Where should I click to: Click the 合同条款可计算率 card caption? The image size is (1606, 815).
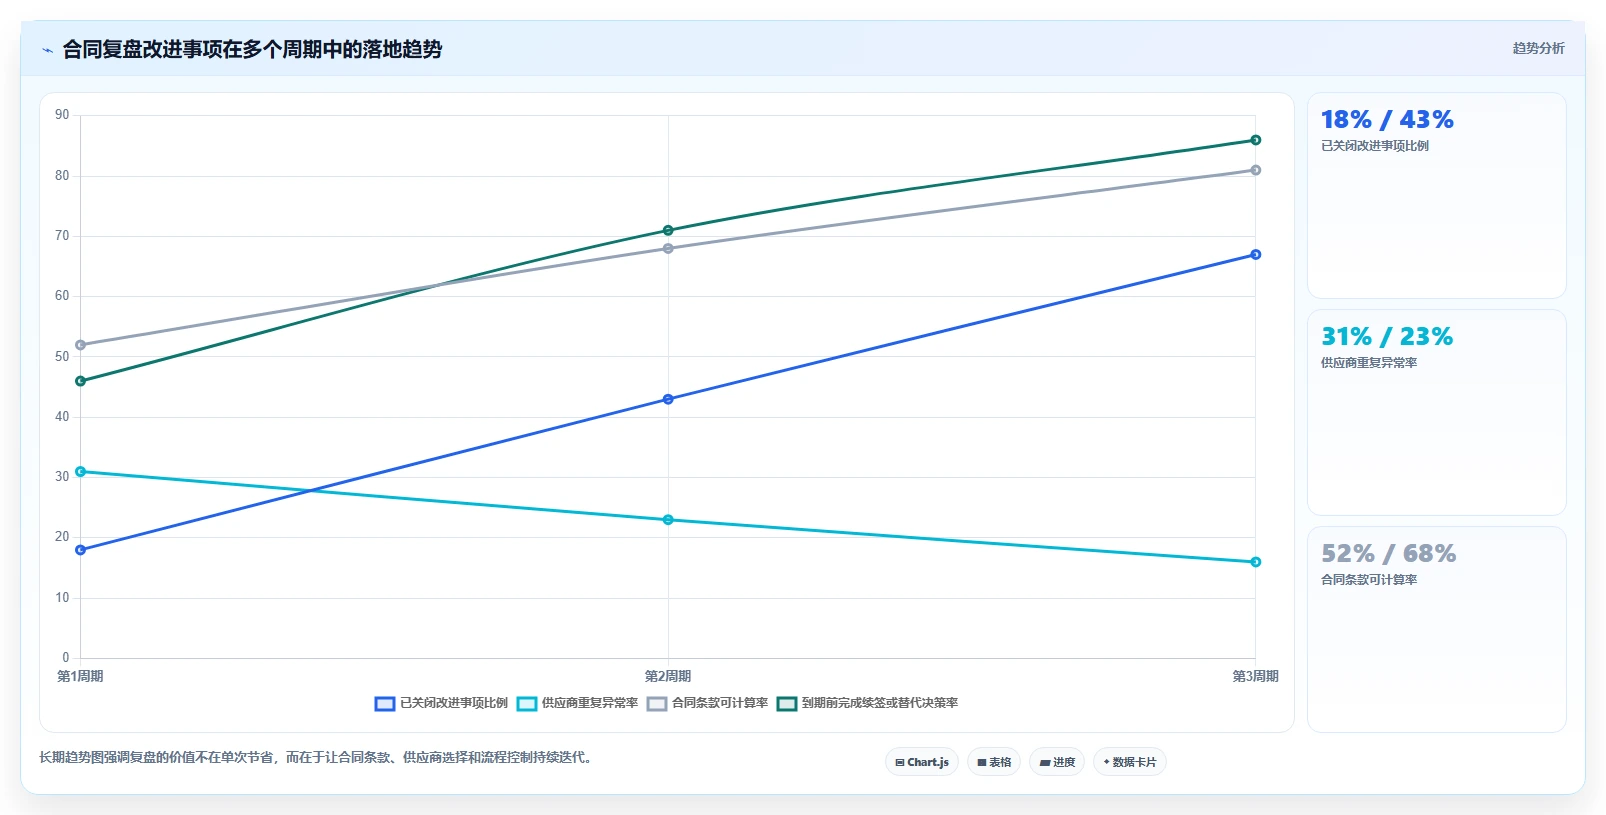pyautogui.click(x=1369, y=580)
